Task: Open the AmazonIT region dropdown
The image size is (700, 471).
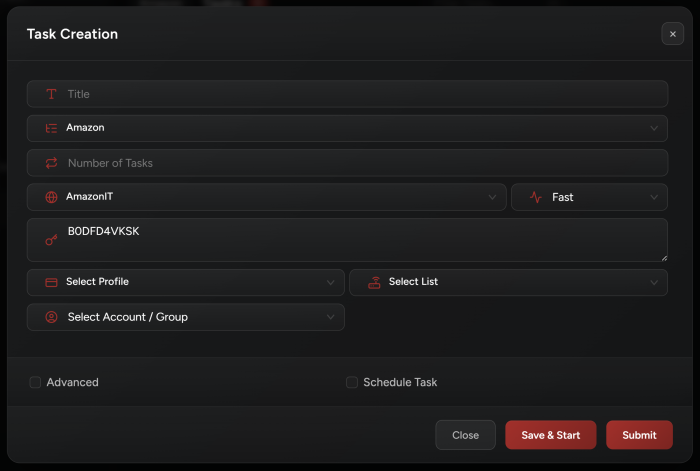Action: tap(267, 197)
